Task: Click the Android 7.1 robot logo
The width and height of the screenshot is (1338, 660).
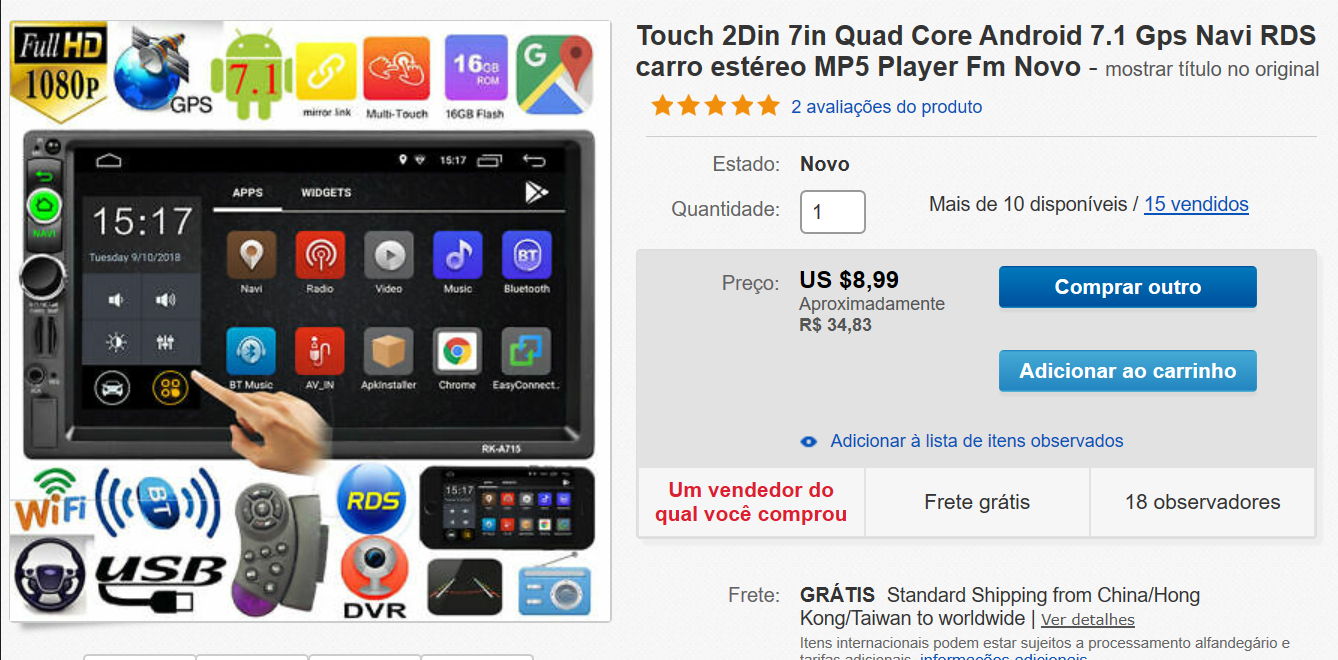Action: 258,74
